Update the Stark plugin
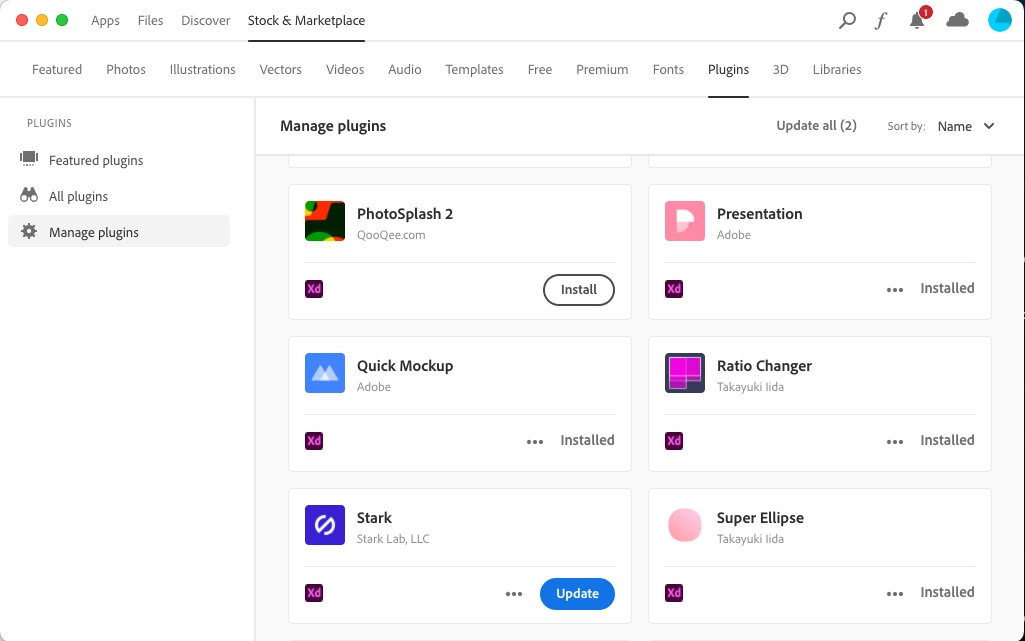 (x=577, y=593)
